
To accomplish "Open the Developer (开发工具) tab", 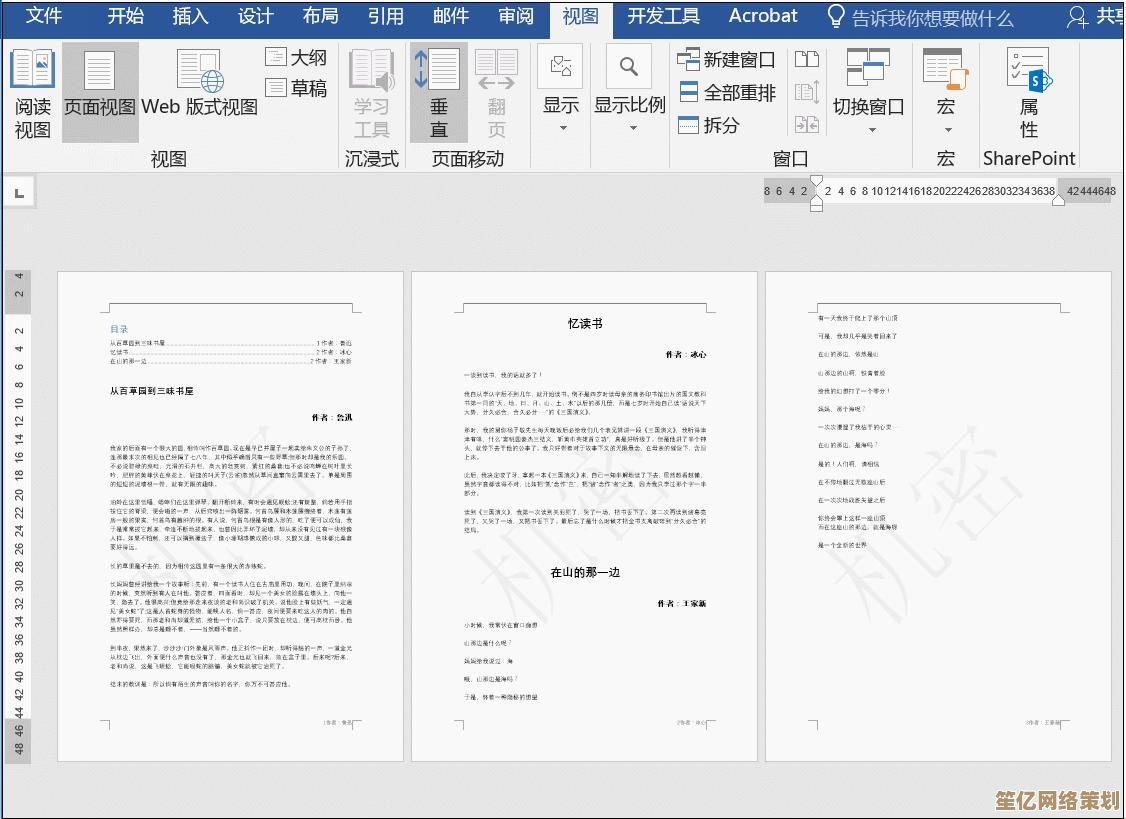I will coord(664,16).
